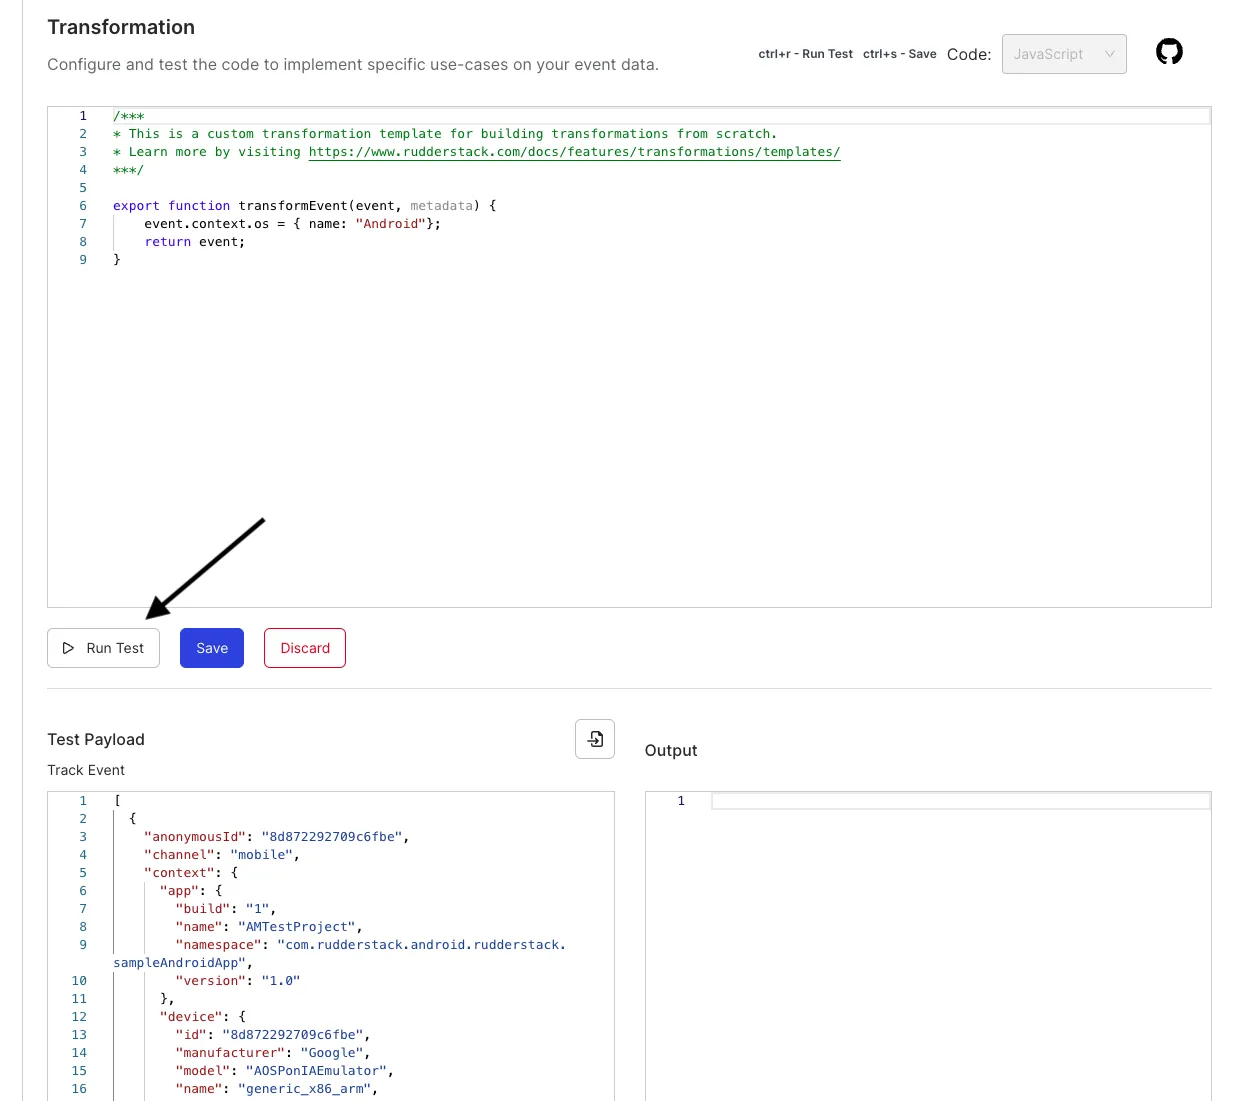Open the JavaScript code language dropdown
The image size is (1233, 1101).
tap(1064, 54)
